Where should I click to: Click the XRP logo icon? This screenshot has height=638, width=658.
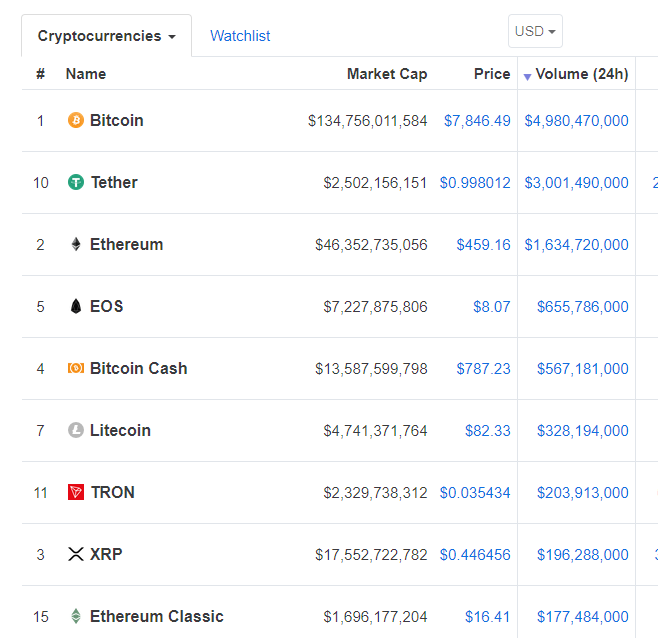pos(75,554)
